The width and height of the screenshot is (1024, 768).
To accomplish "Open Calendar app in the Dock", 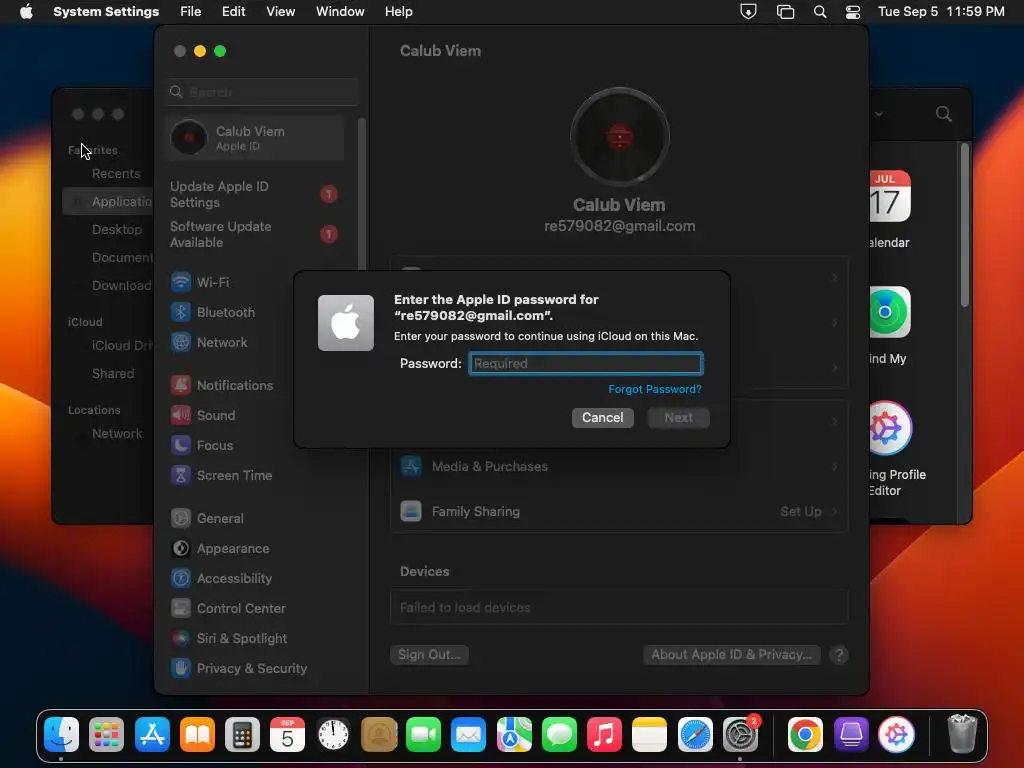I will [x=287, y=735].
